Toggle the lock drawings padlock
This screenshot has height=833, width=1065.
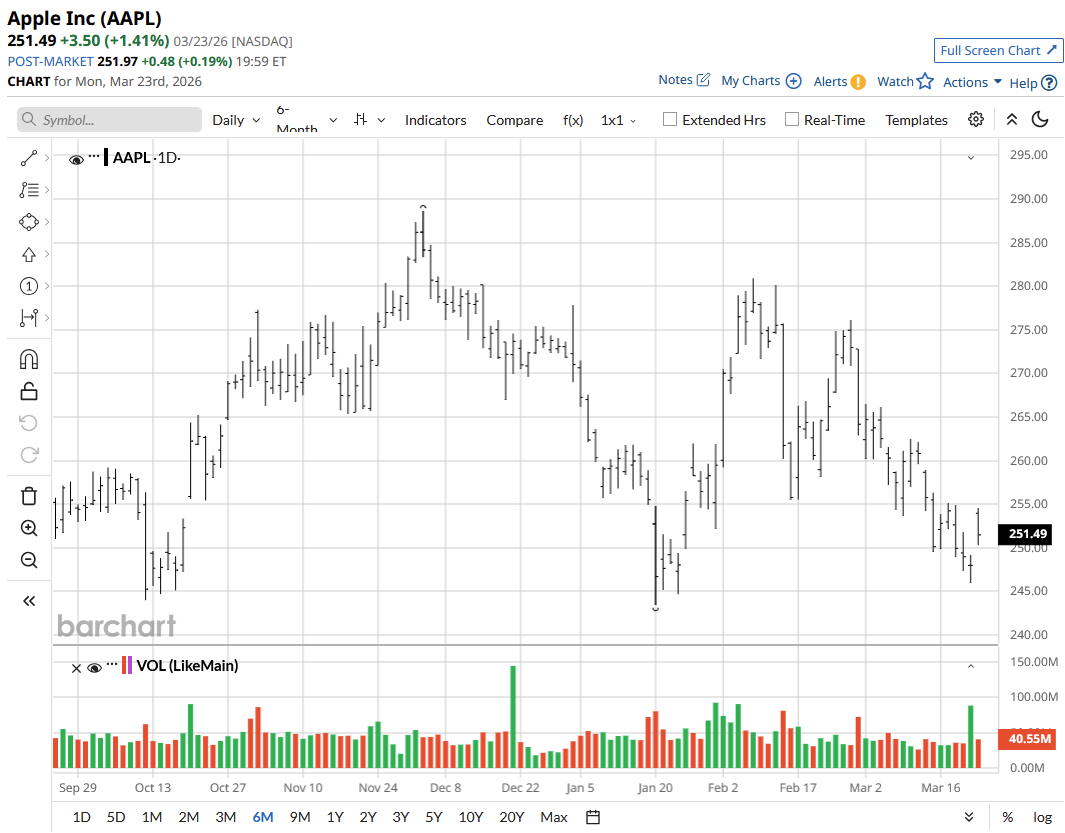point(29,391)
